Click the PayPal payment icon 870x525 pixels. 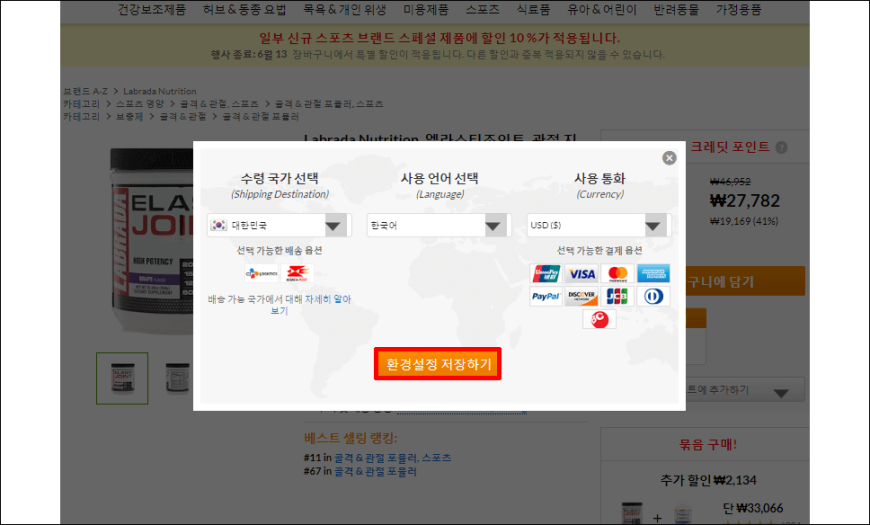(546, 296)
